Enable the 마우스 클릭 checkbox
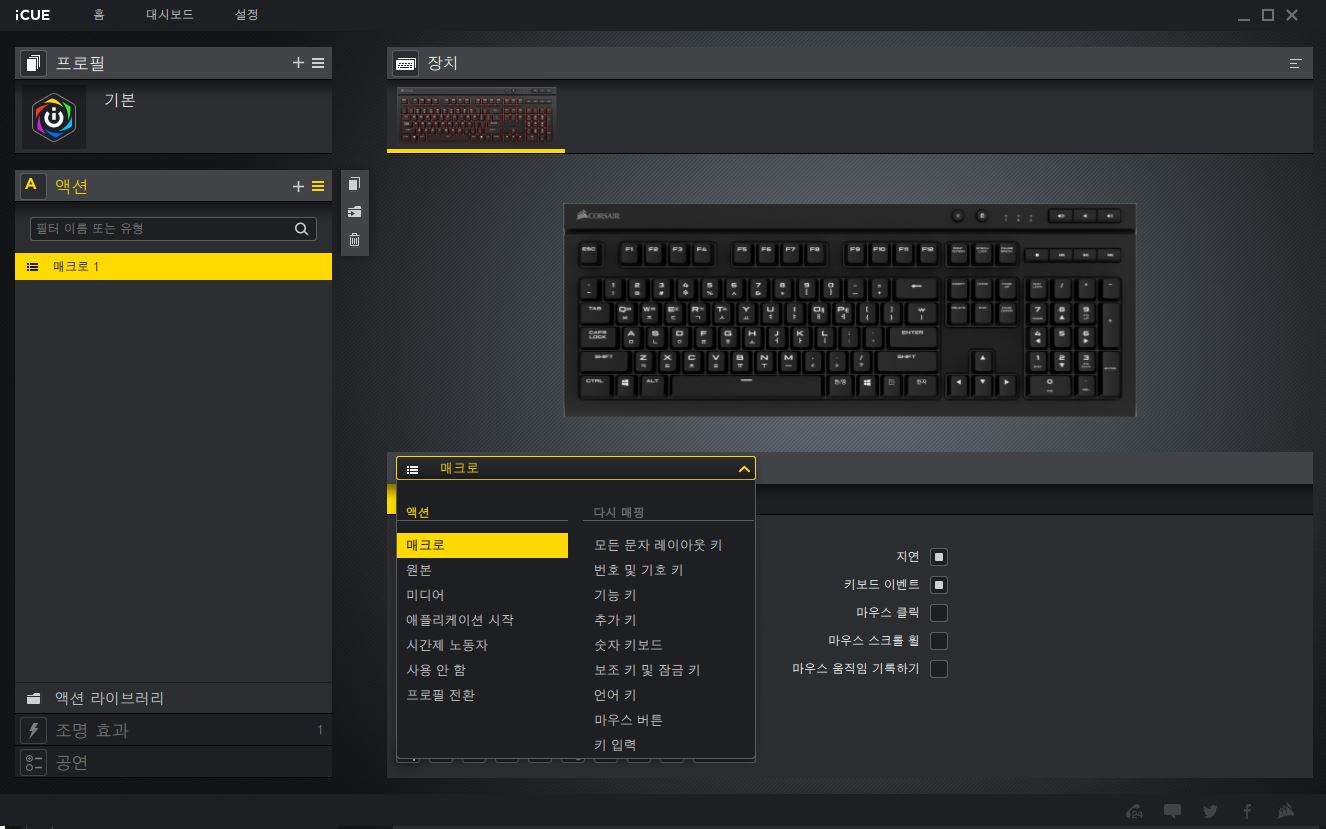 coord(939,613)
